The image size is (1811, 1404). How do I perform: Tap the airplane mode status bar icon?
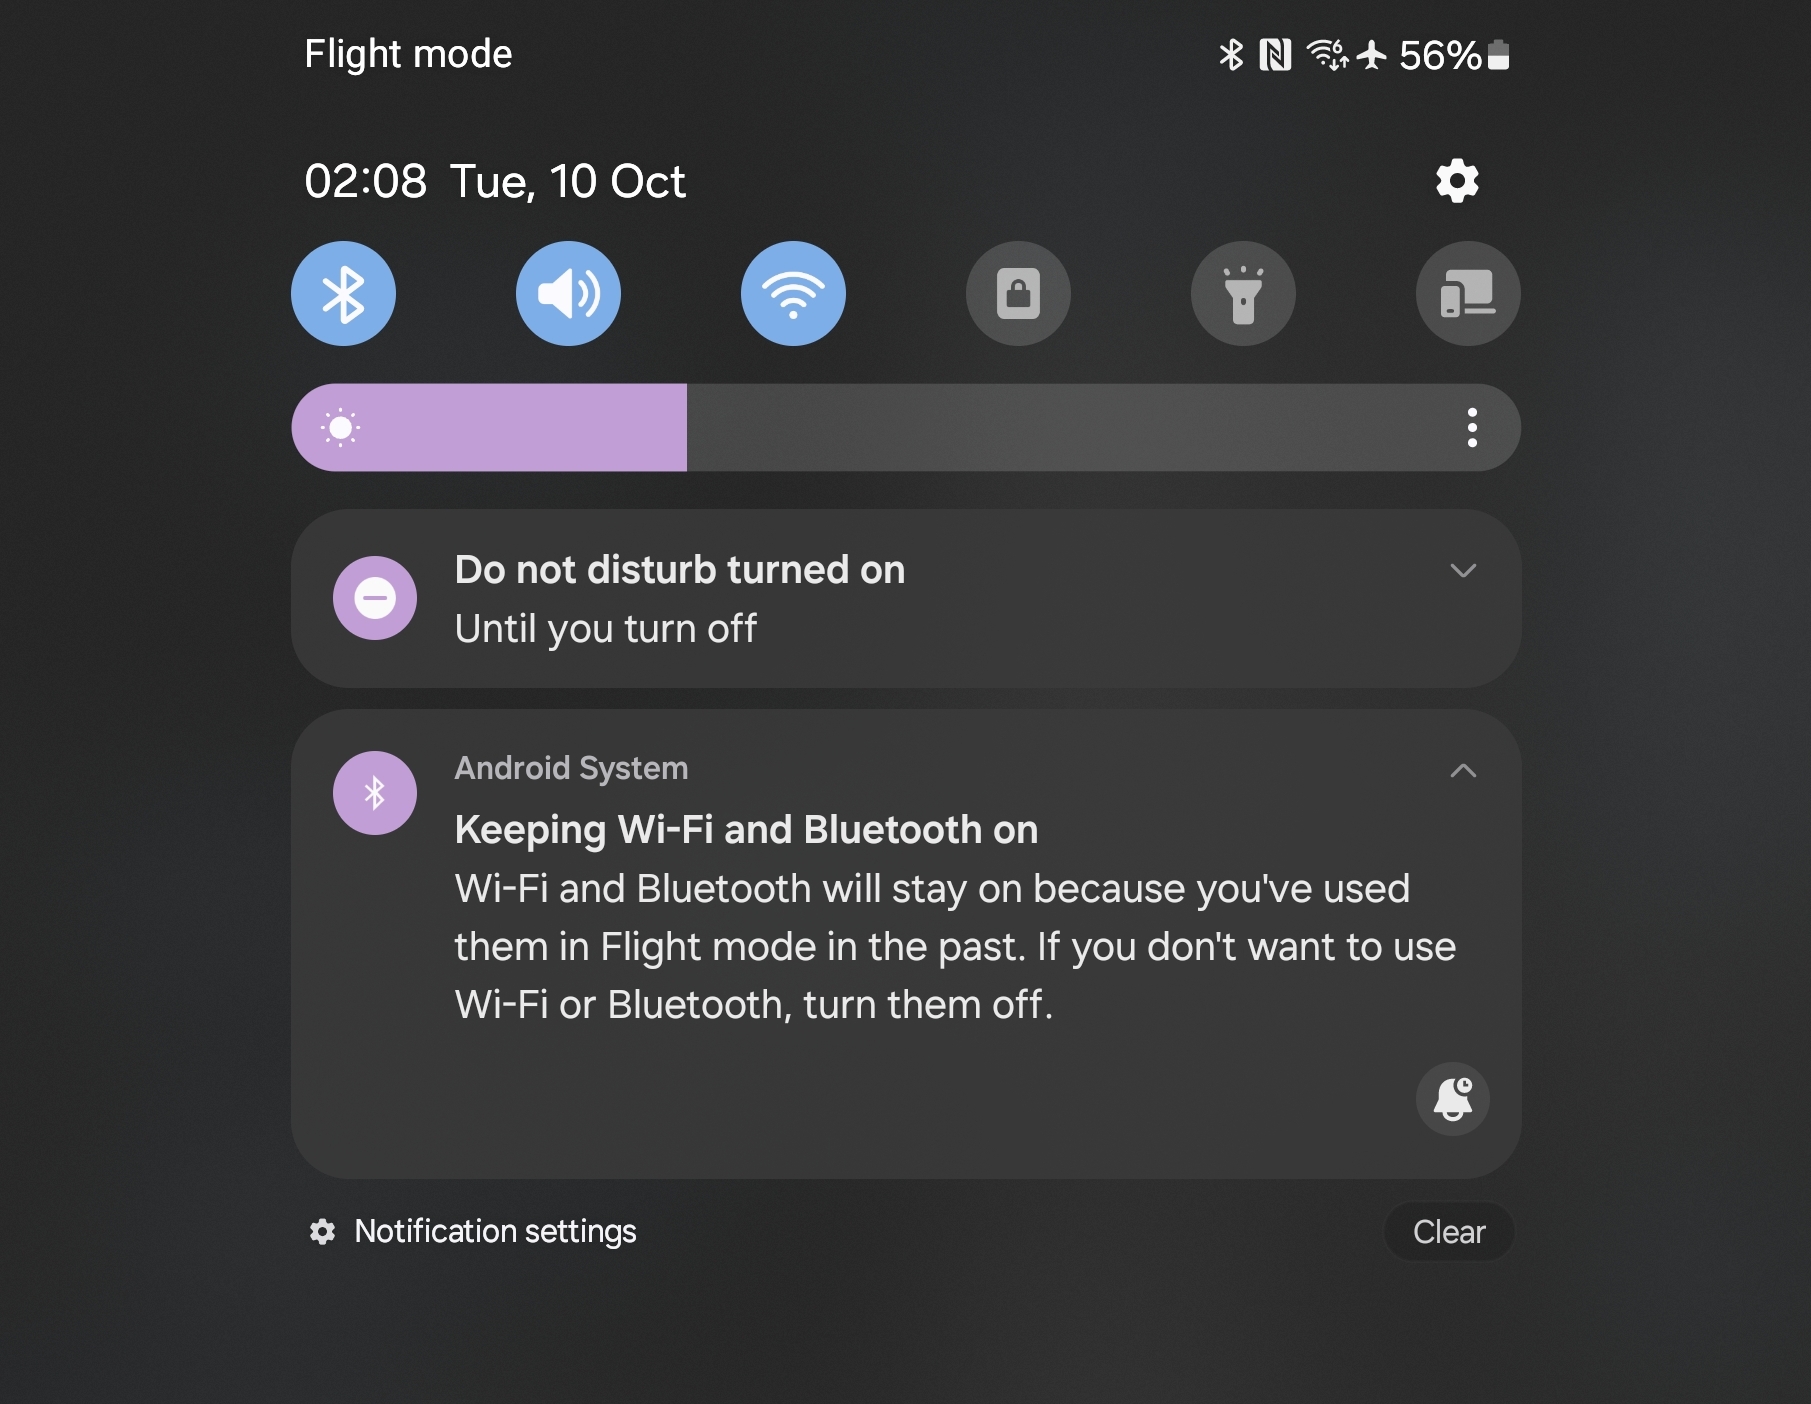(x=1372, y=55)
